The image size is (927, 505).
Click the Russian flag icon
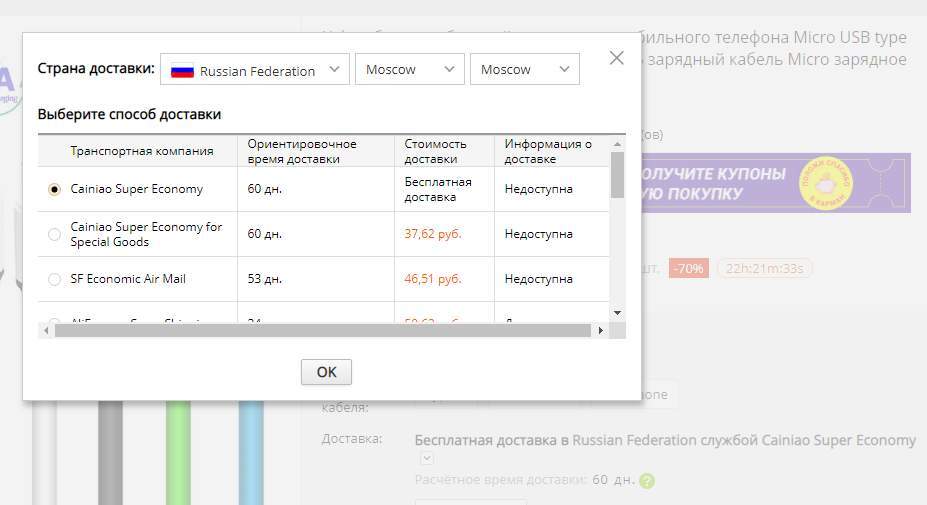click(x=182, y=71)
